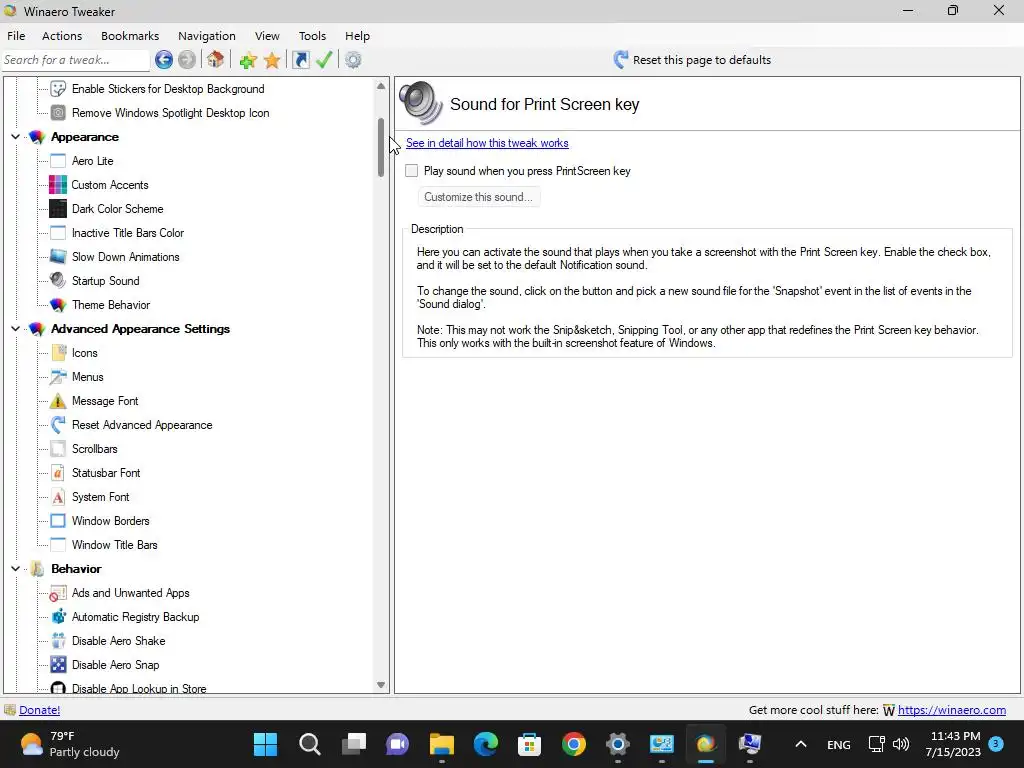
Task: Click the Enable Stickers for Desktop icon
Action: click(58, 89)
